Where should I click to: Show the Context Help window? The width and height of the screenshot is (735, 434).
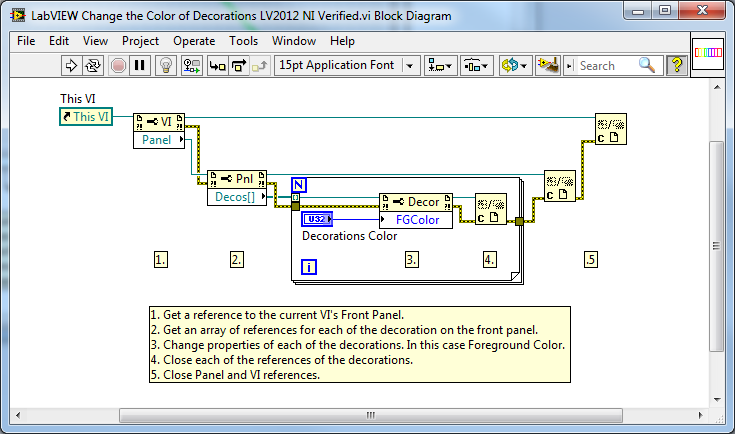tap(676, 65)
